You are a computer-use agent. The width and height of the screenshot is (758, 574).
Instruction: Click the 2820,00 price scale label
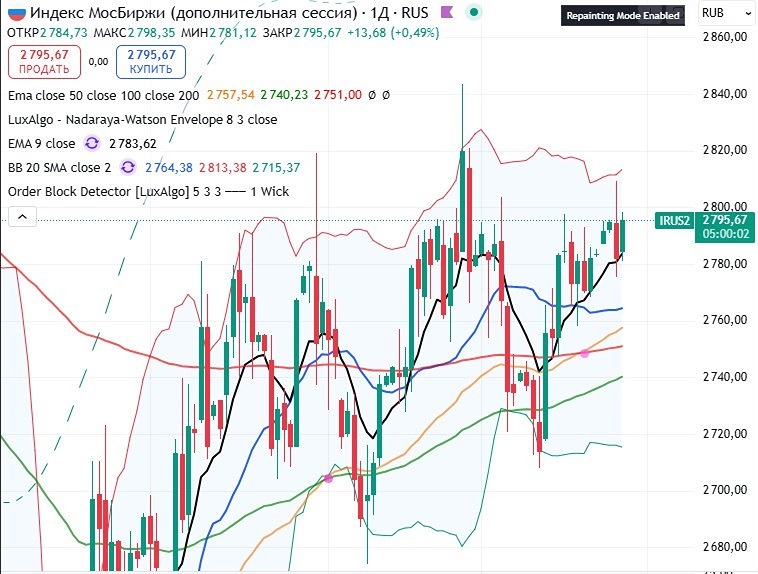[725, 150]
